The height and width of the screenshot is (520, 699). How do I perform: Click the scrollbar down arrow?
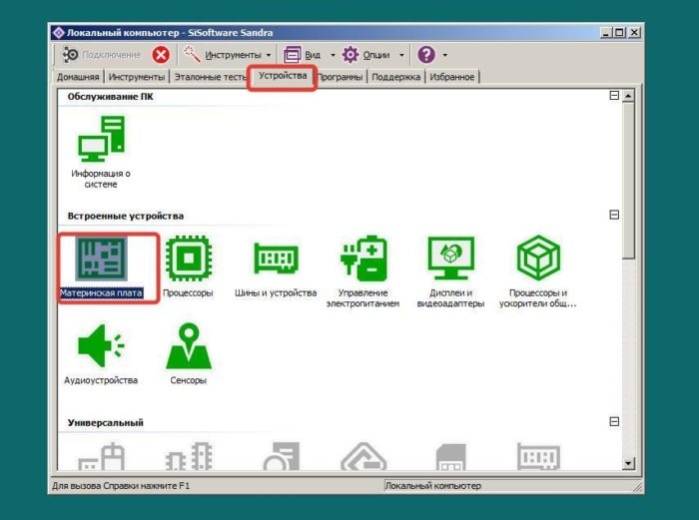pos(628,463)
